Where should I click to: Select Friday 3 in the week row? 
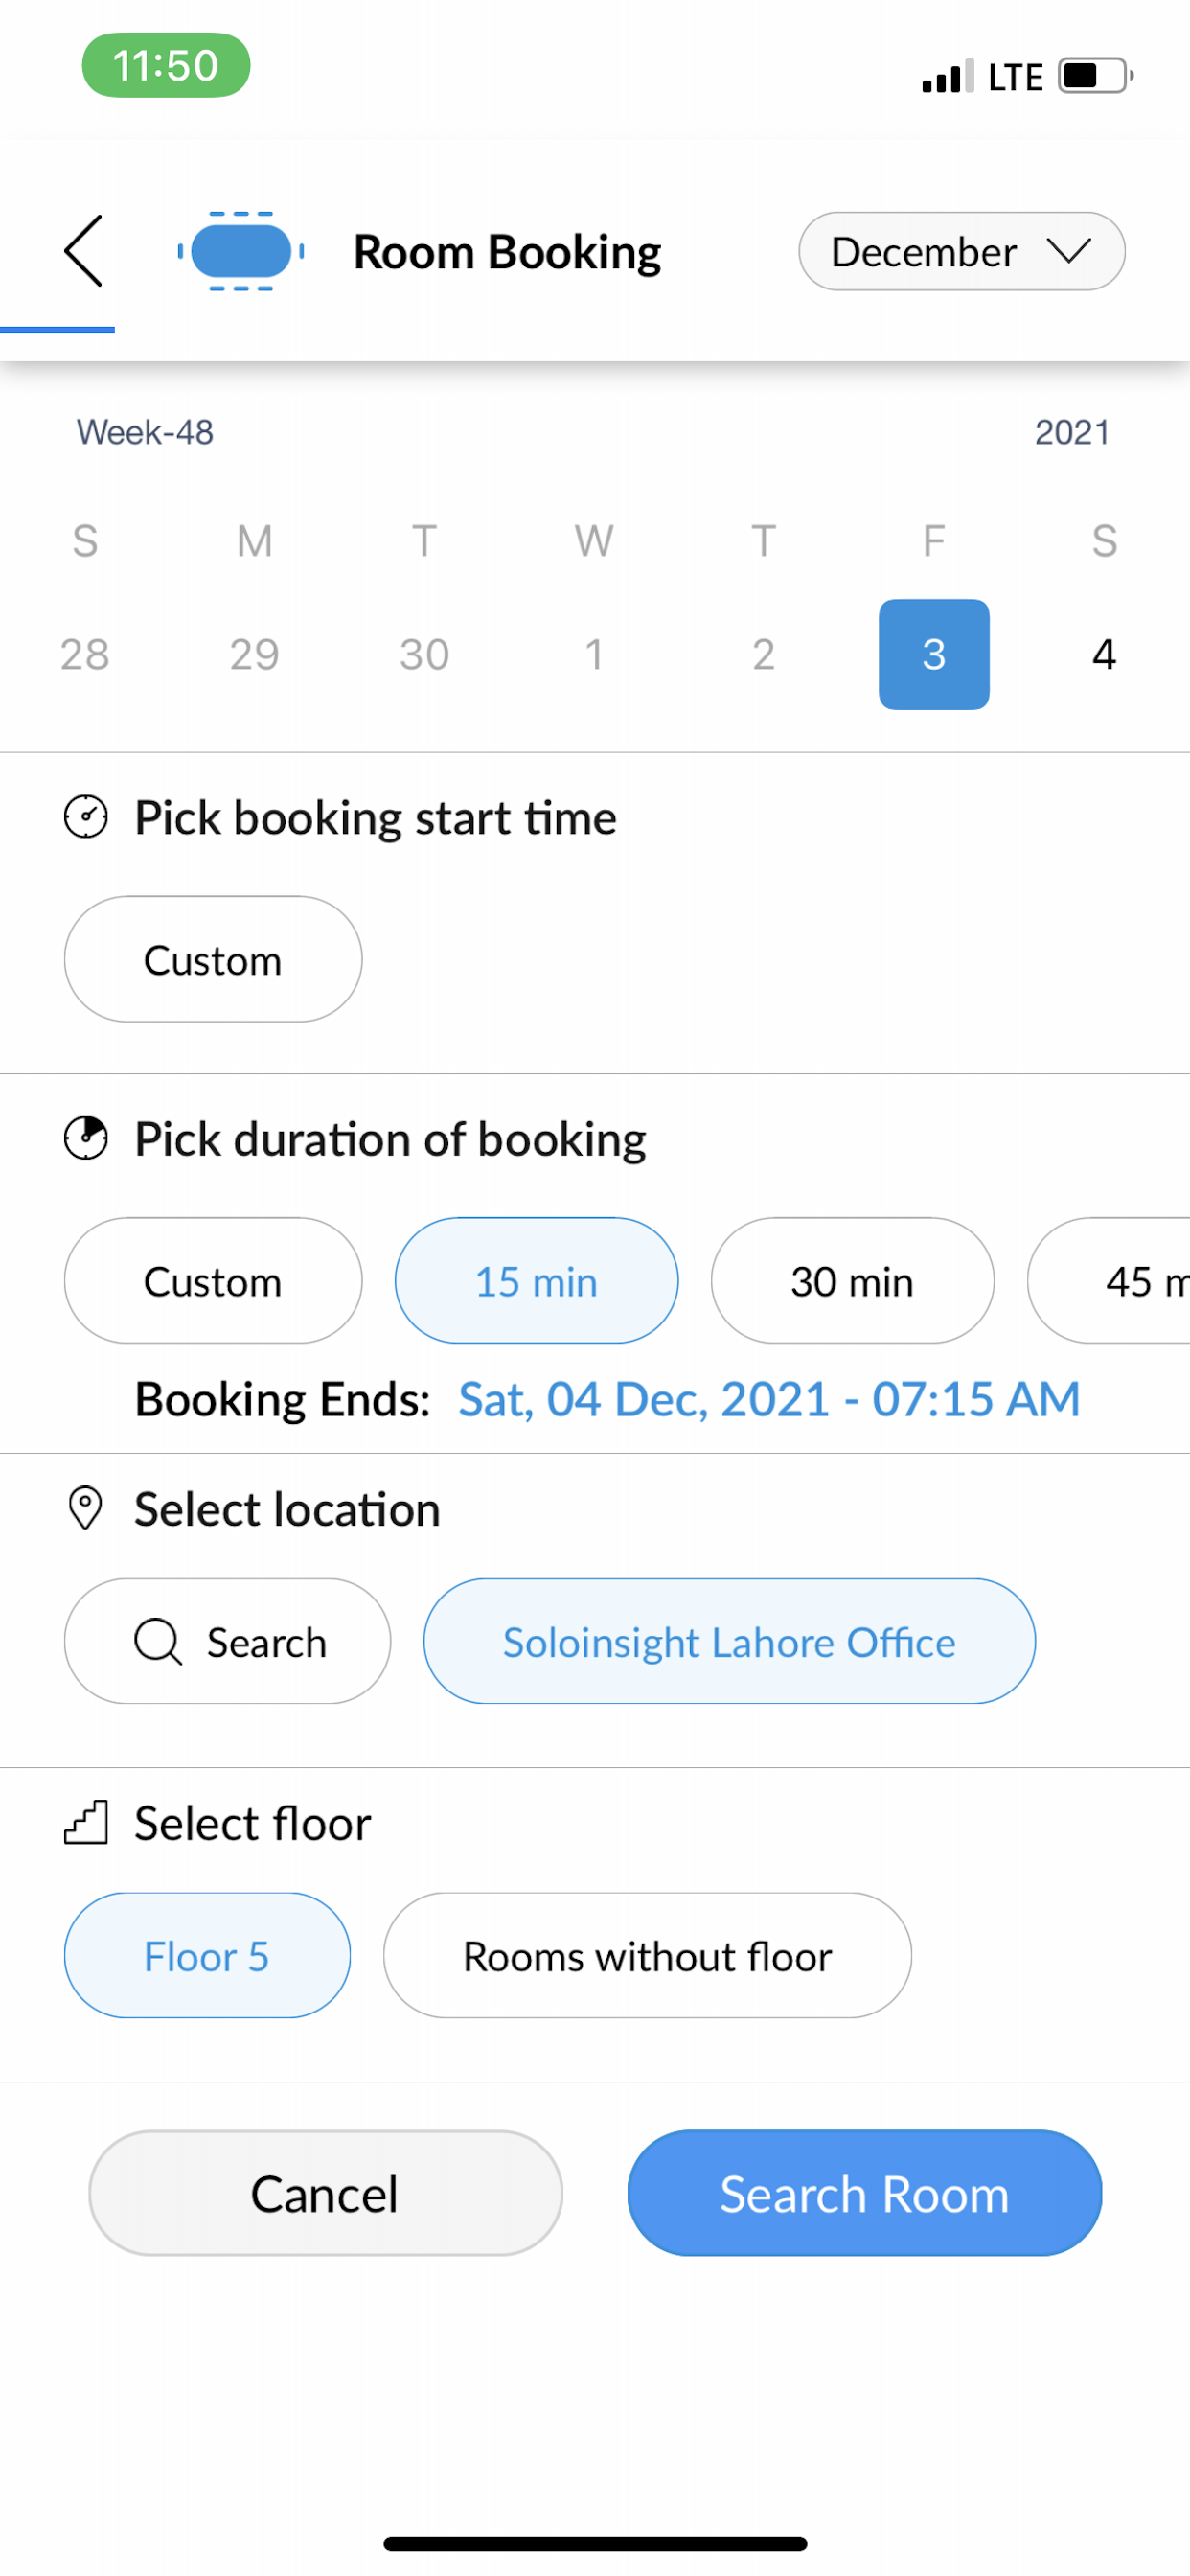tap(934, 654)
